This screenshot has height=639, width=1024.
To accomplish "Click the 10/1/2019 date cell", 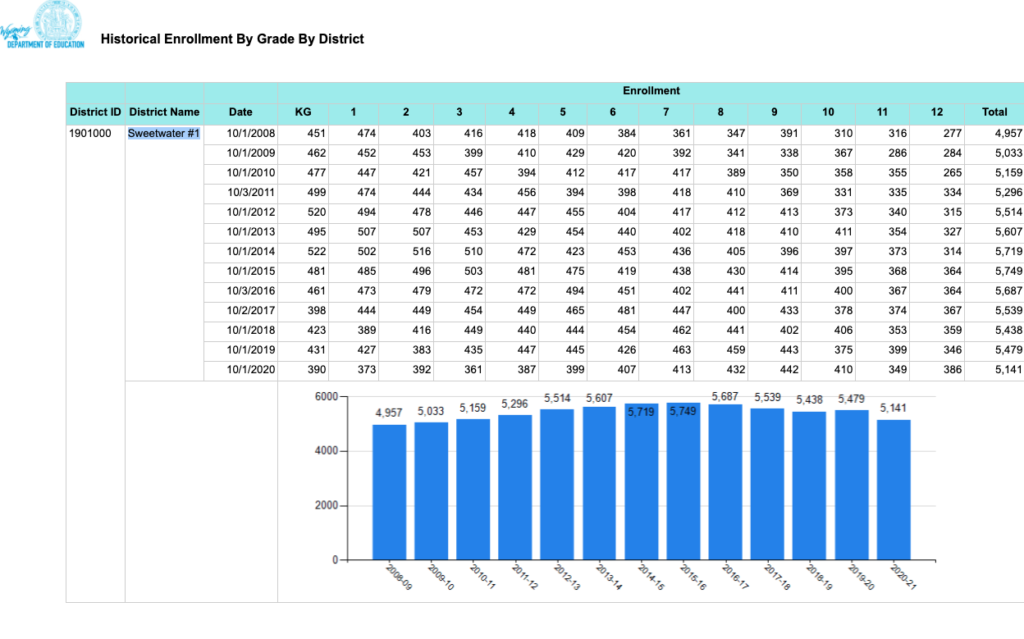I will coord(251,350).
